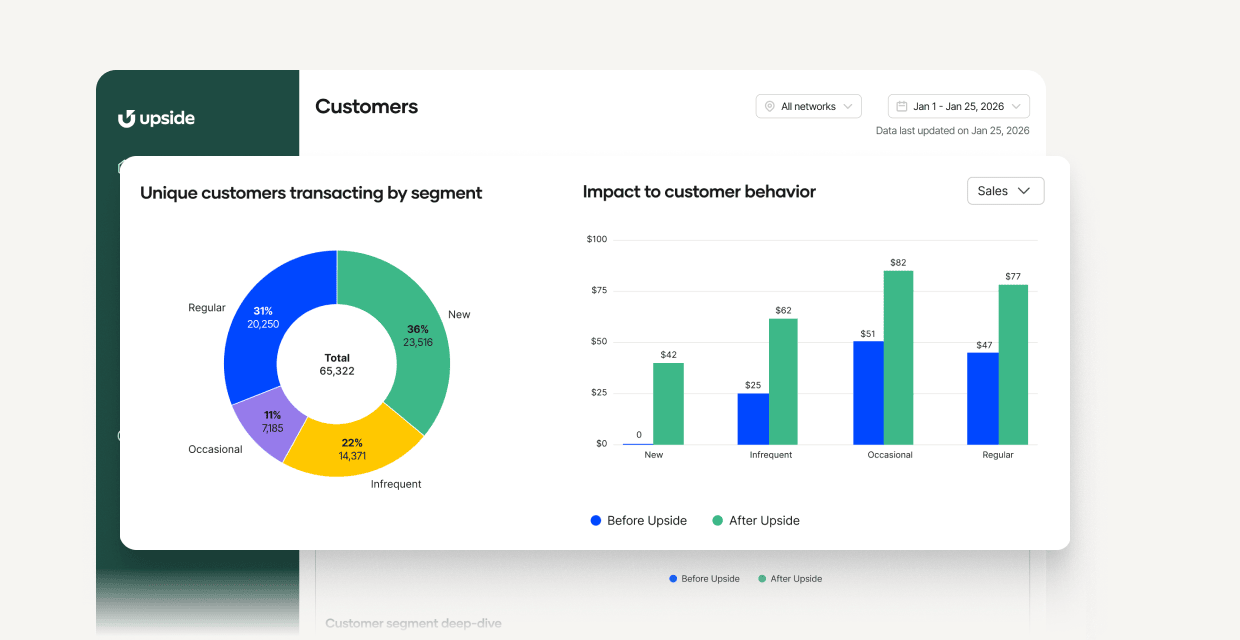Click the green After Upside legend dot
Screen dimensions: 1240x640
[x=720, y=520]
